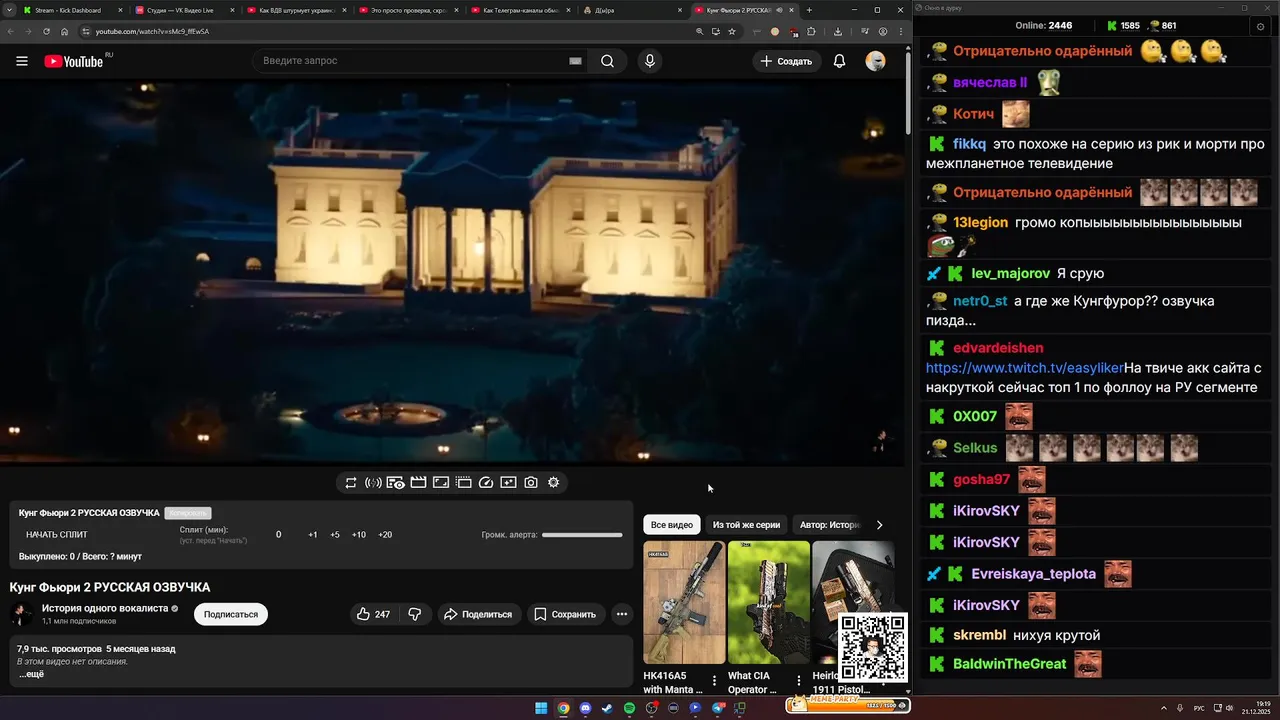
Task: Open Spotify from taskbar
Action: coord(629,708)
